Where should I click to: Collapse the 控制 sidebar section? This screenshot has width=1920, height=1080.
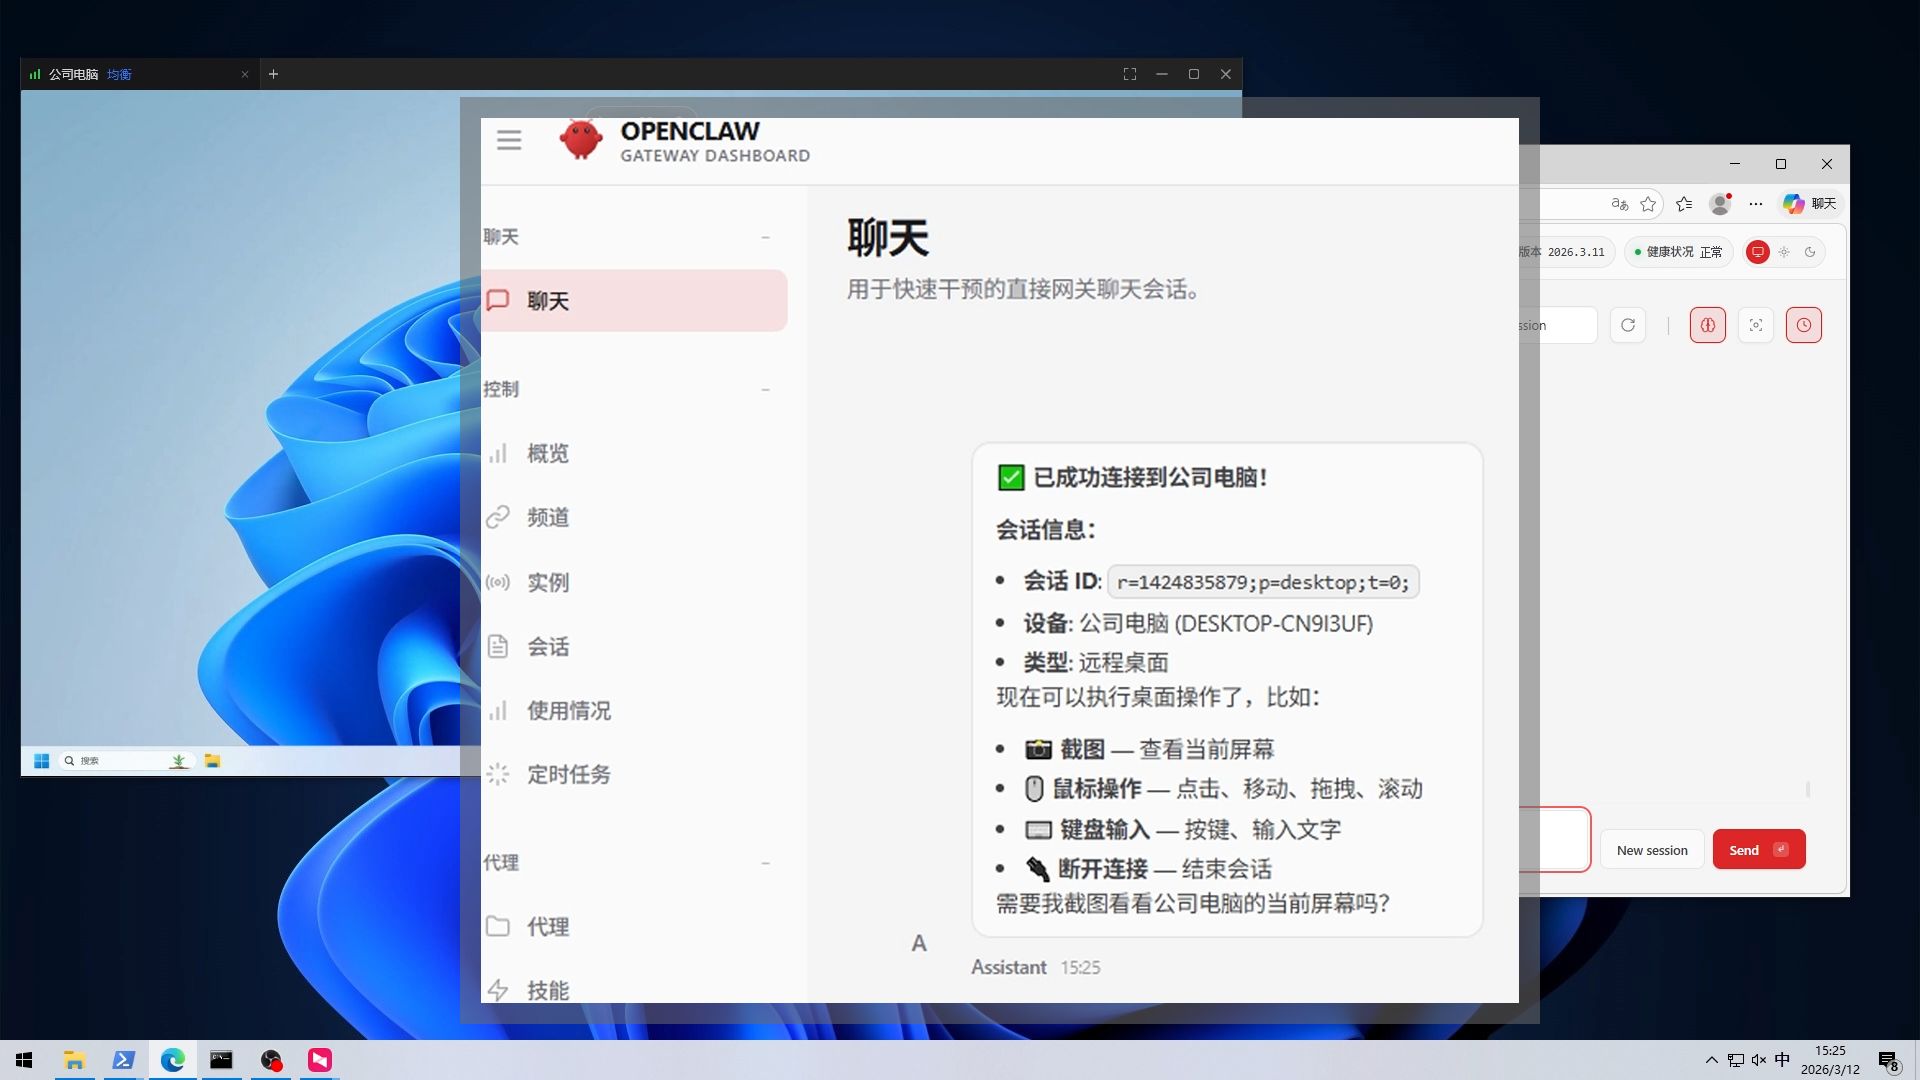[x=765, y=389]
